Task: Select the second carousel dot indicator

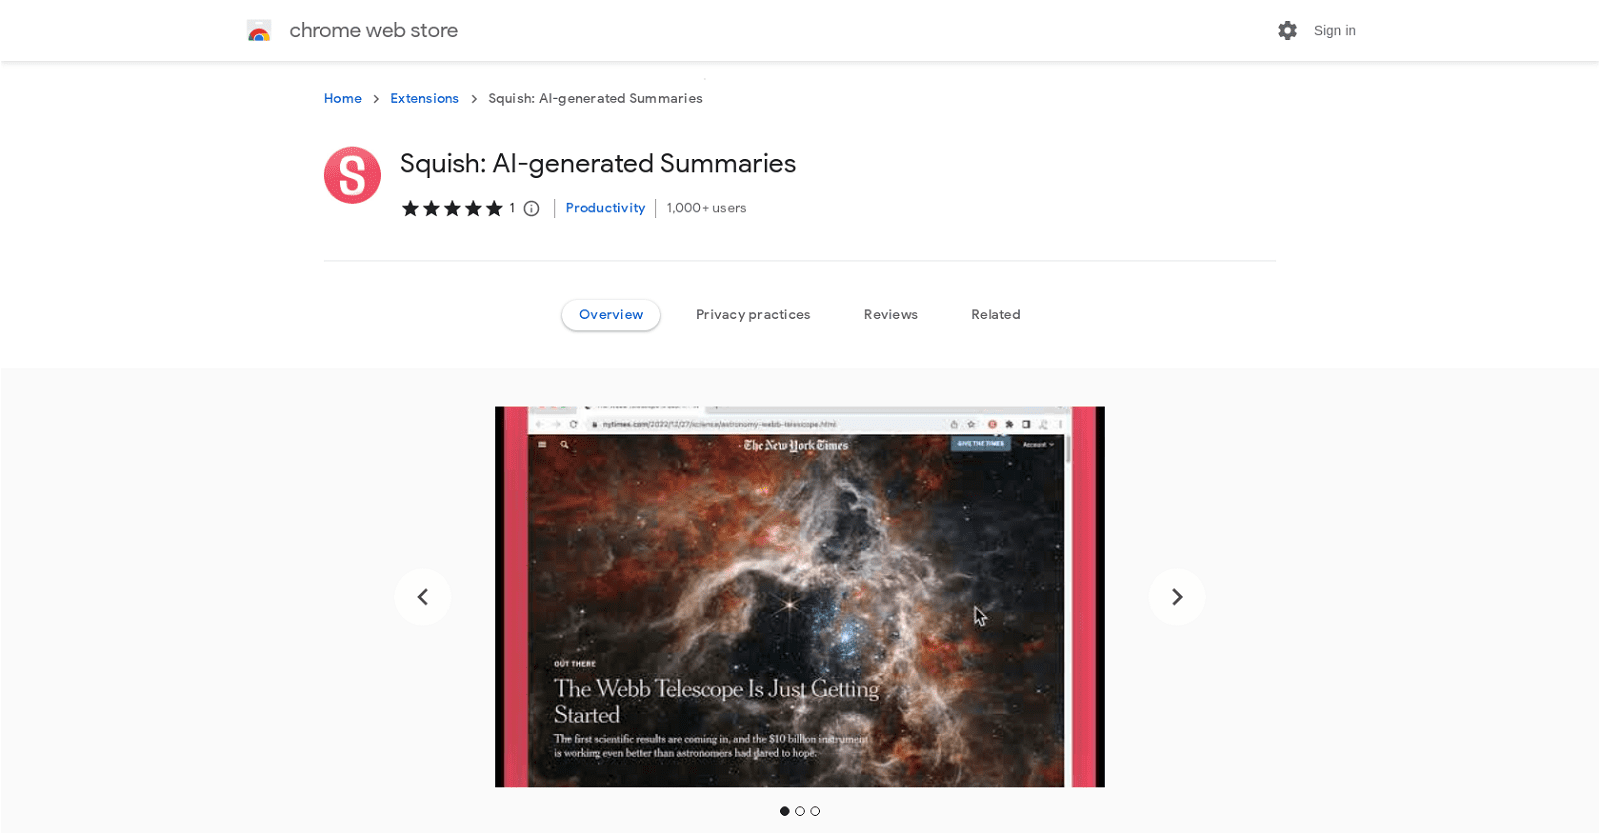Action: click(800, 811)
